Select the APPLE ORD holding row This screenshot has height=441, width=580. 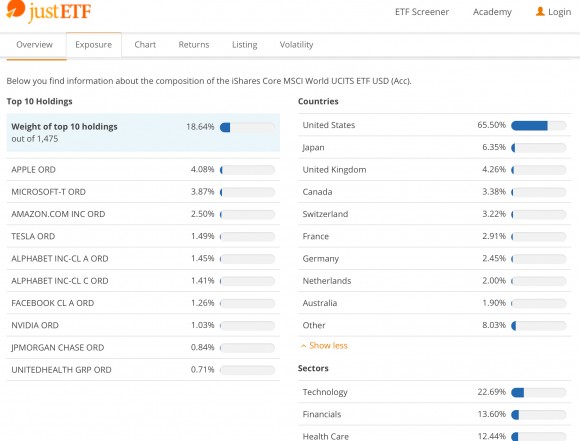tap(143, 170)
